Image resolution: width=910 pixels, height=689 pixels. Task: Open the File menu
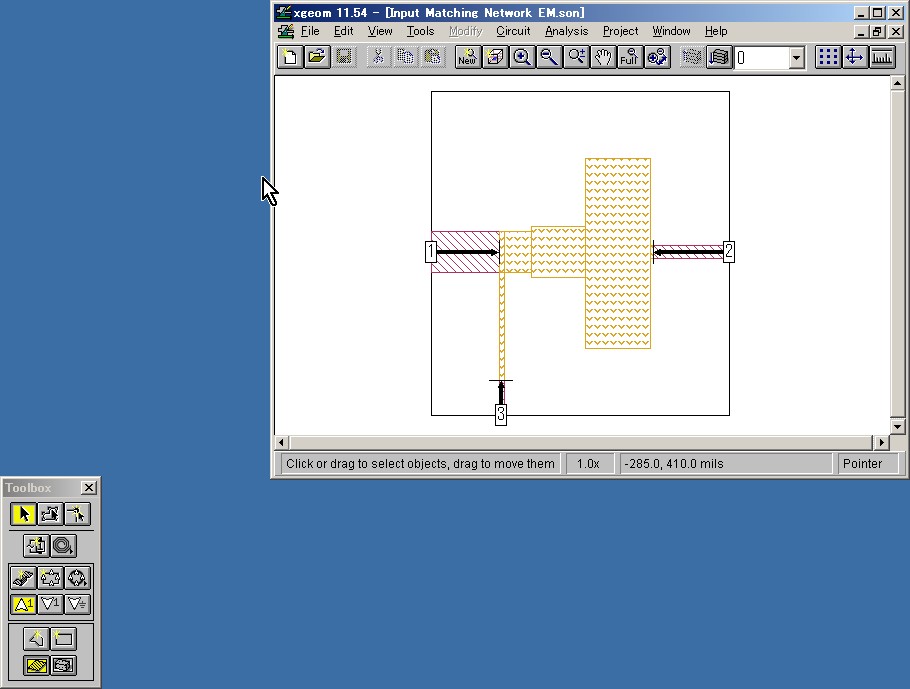click(310, 31)
